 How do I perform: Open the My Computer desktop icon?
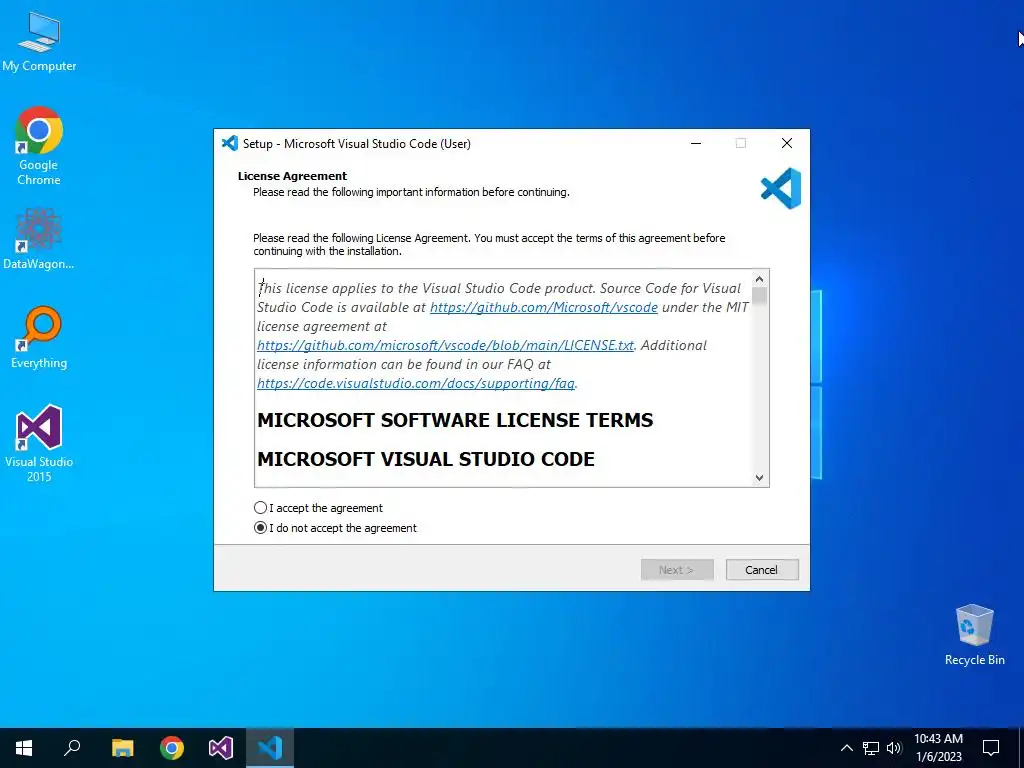pyautogui.click(x=39, y=42)
